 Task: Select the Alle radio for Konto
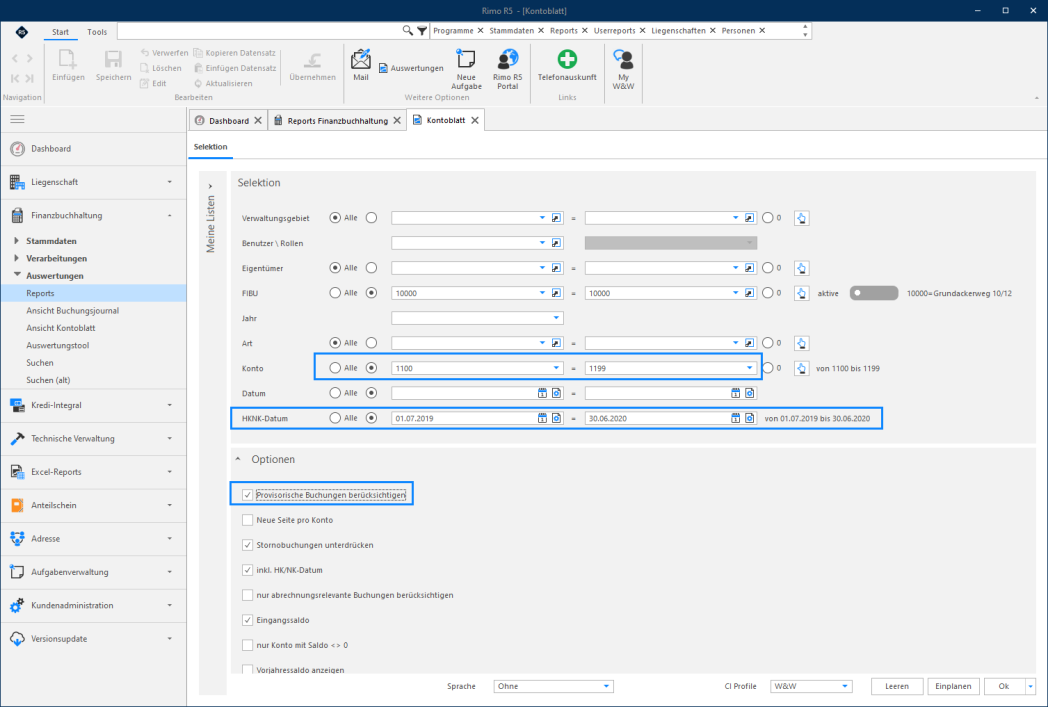click(335, 368)
